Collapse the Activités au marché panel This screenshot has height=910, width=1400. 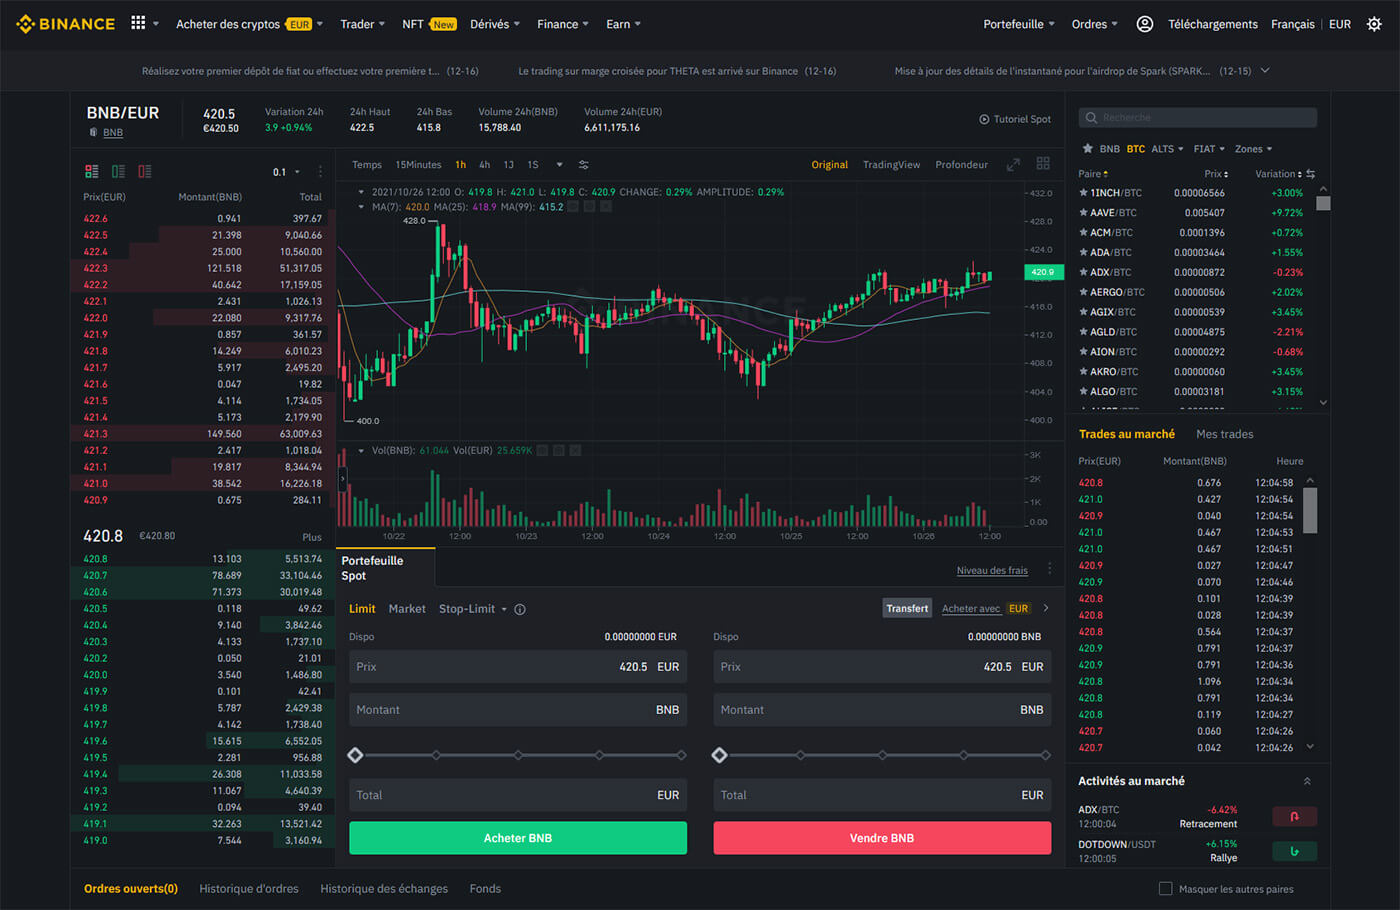click(1307, 781)
